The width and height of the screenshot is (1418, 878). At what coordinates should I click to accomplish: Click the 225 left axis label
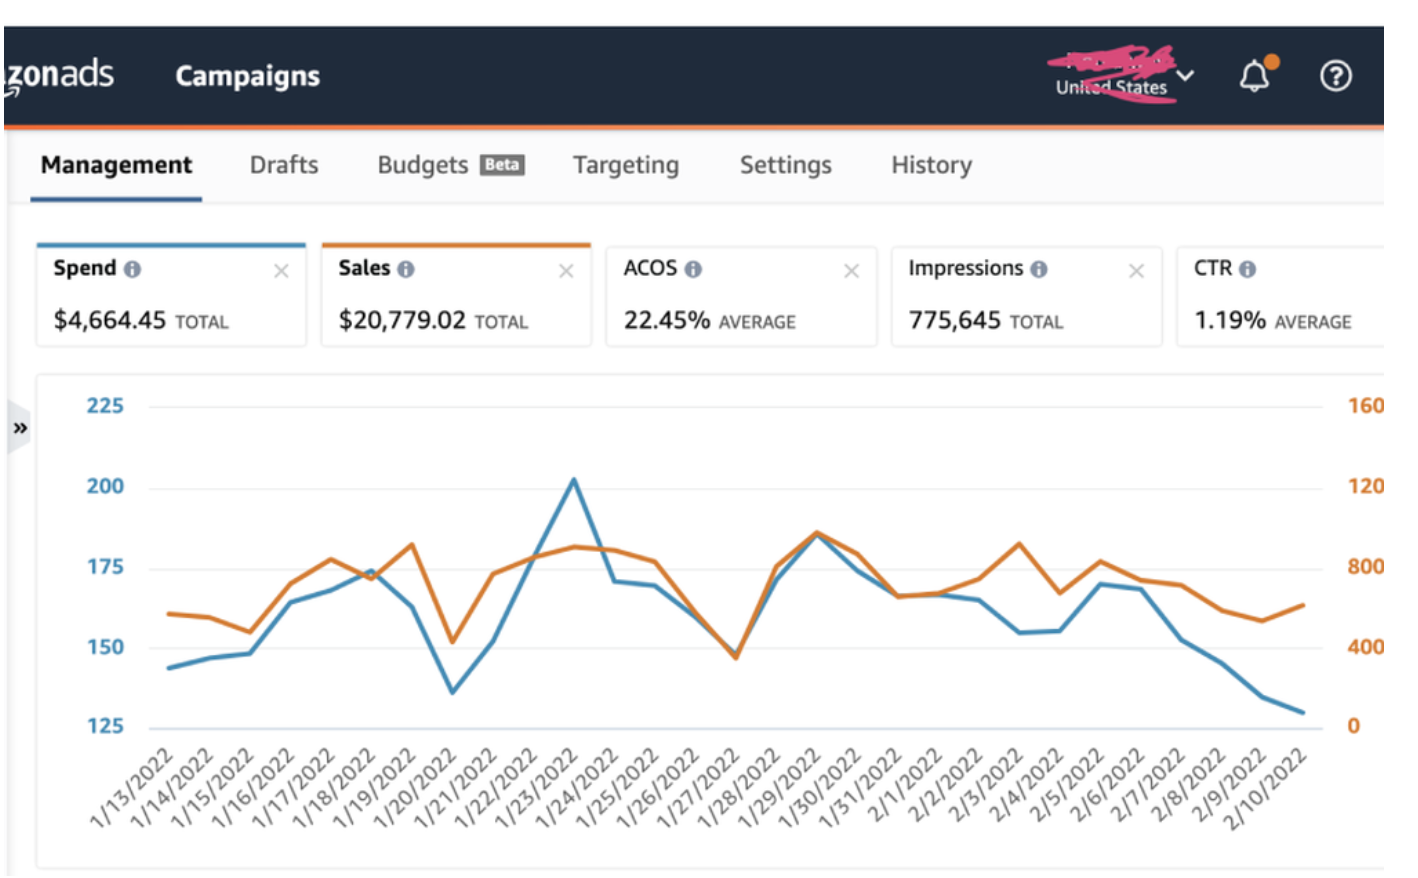tap(105, 406)
